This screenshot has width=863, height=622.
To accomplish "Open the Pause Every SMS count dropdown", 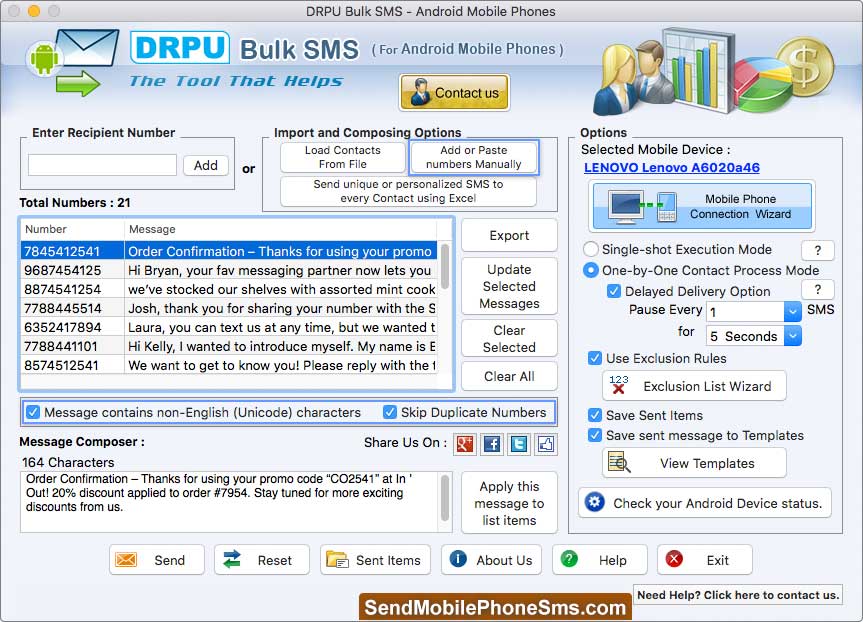I will tap(792, 312).
